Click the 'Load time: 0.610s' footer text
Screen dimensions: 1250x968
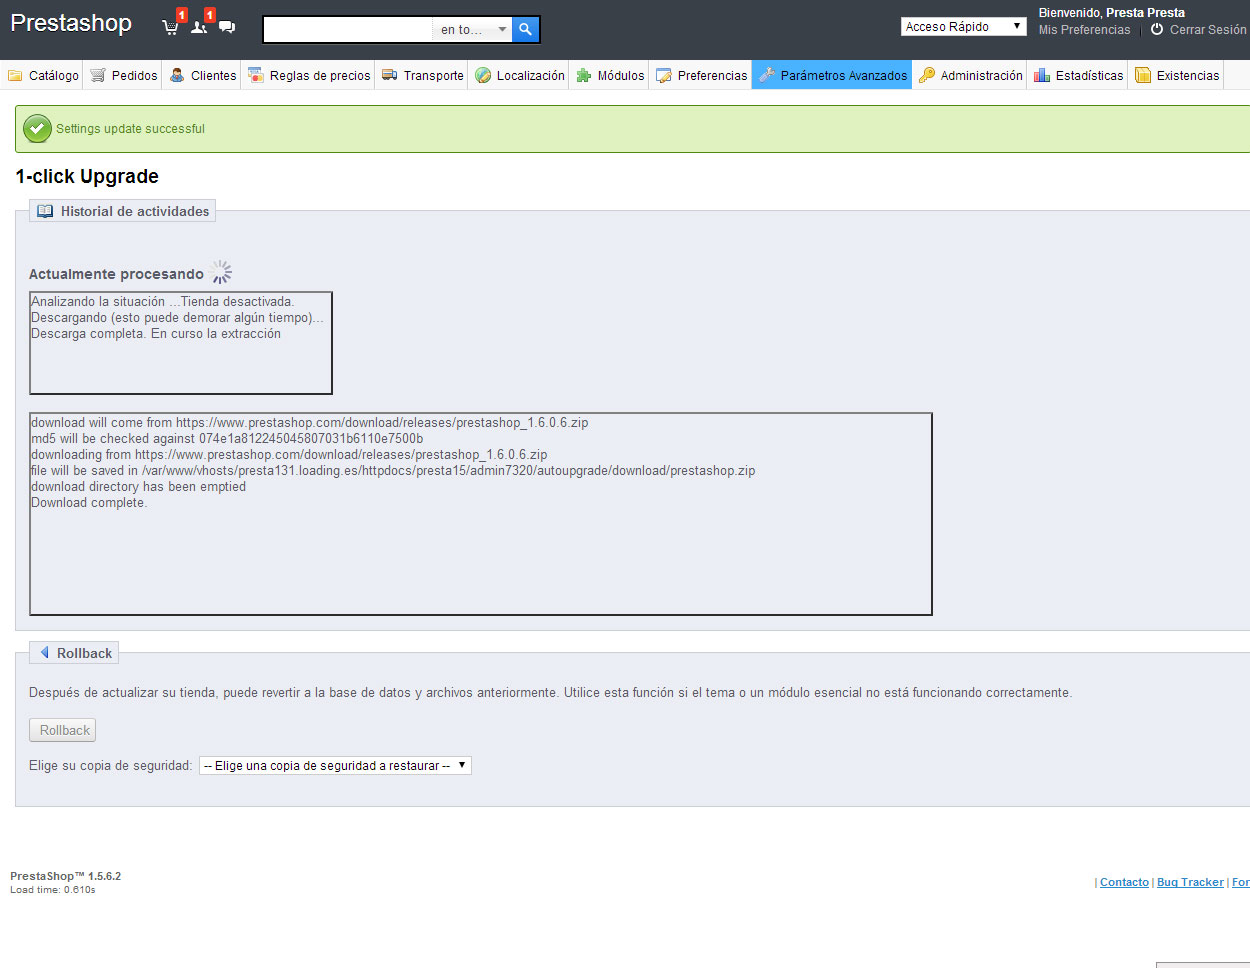pos(53,890)
